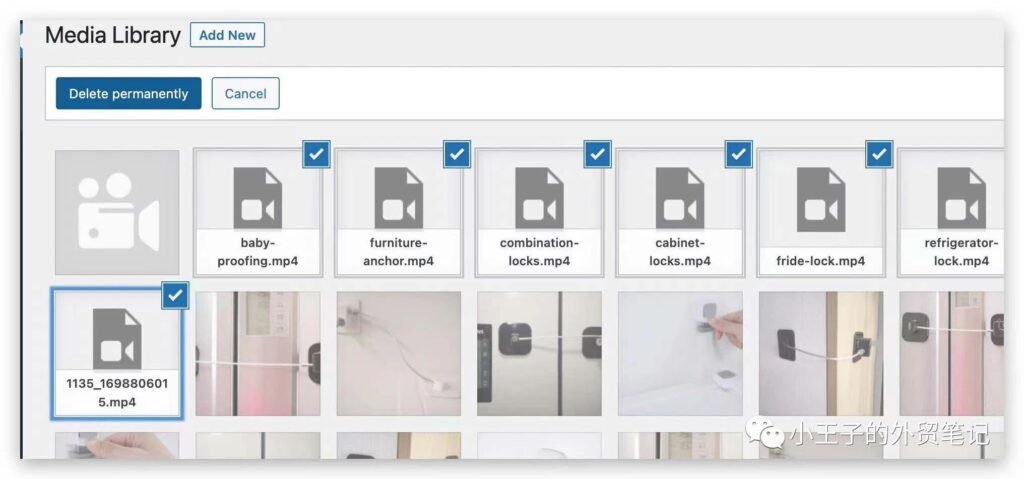Cancel the bulk selection
The height and width of the screenshot is (479, 1024).
tap(246, 93)
